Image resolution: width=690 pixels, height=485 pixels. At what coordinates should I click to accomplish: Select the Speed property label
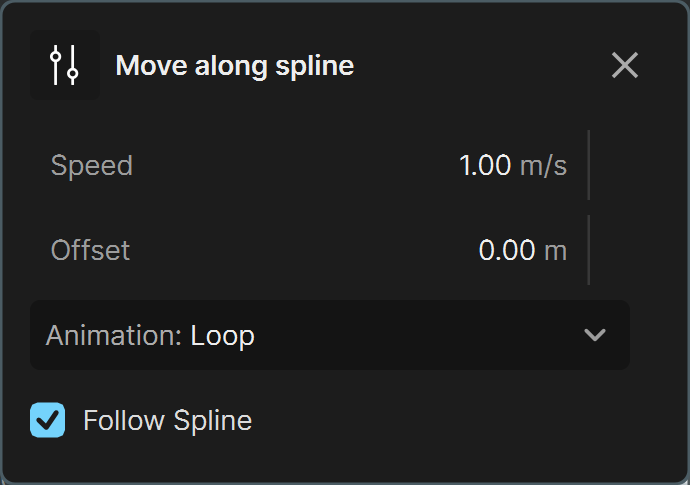click(92, 166)
